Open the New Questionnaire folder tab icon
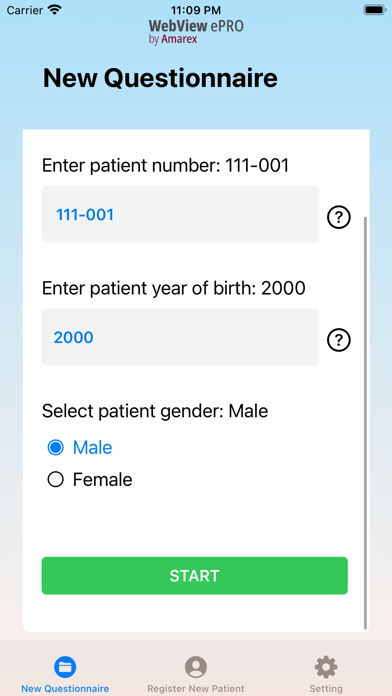This screenshot has width=392, height=696. pos(65,667)
